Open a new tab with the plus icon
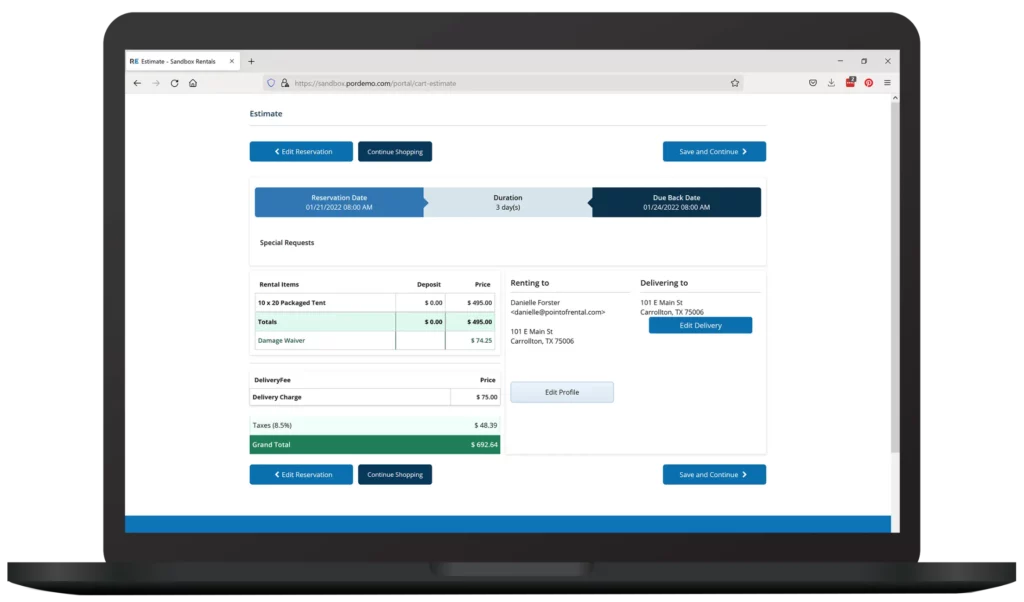This screenshot has height=602, width=1024. pos(251,61)
